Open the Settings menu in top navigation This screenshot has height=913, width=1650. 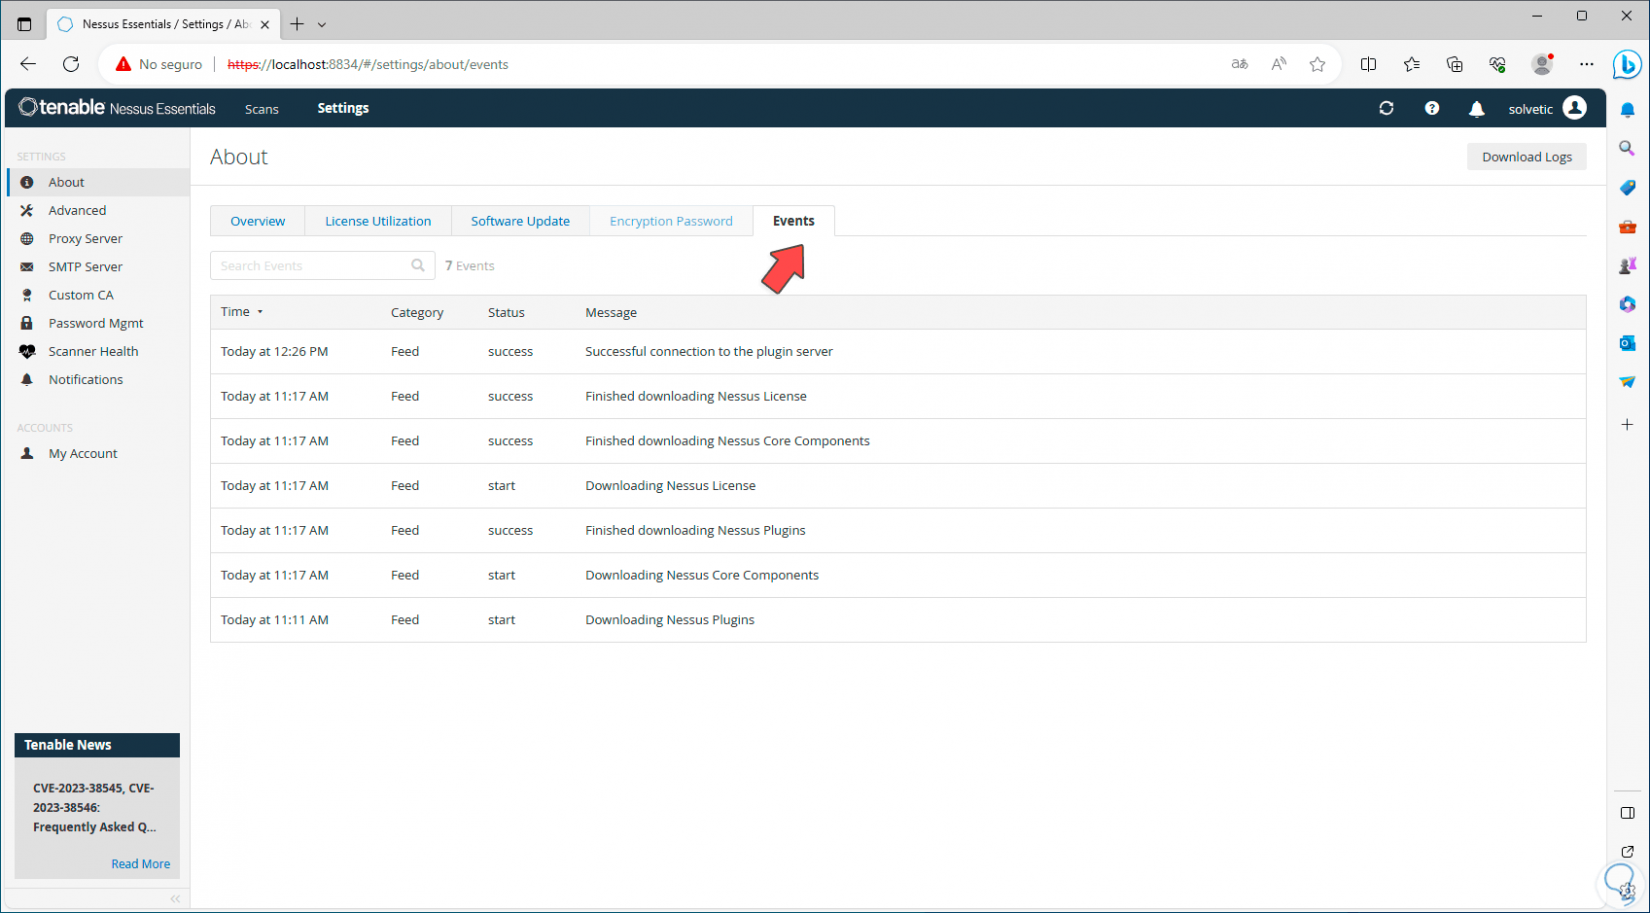click(x=343, y=108)
